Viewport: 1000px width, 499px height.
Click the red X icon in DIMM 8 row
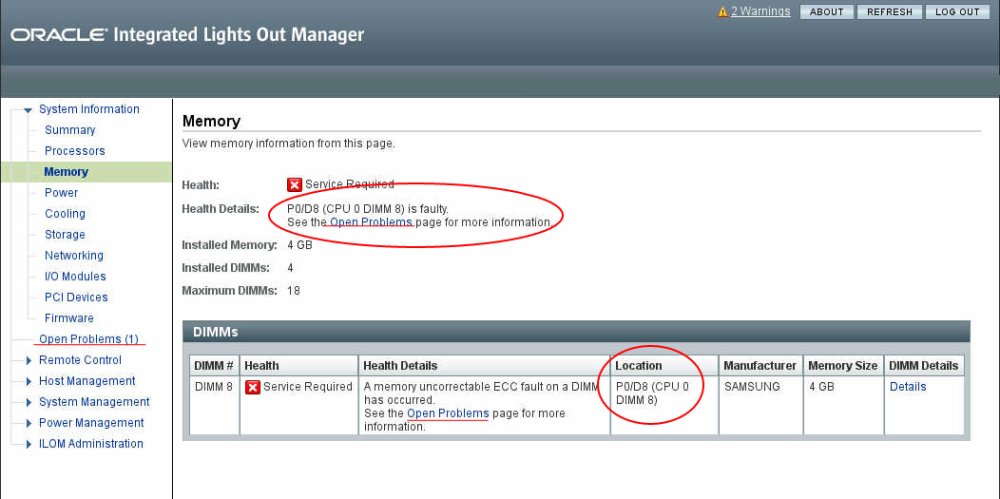pos(253,387)
